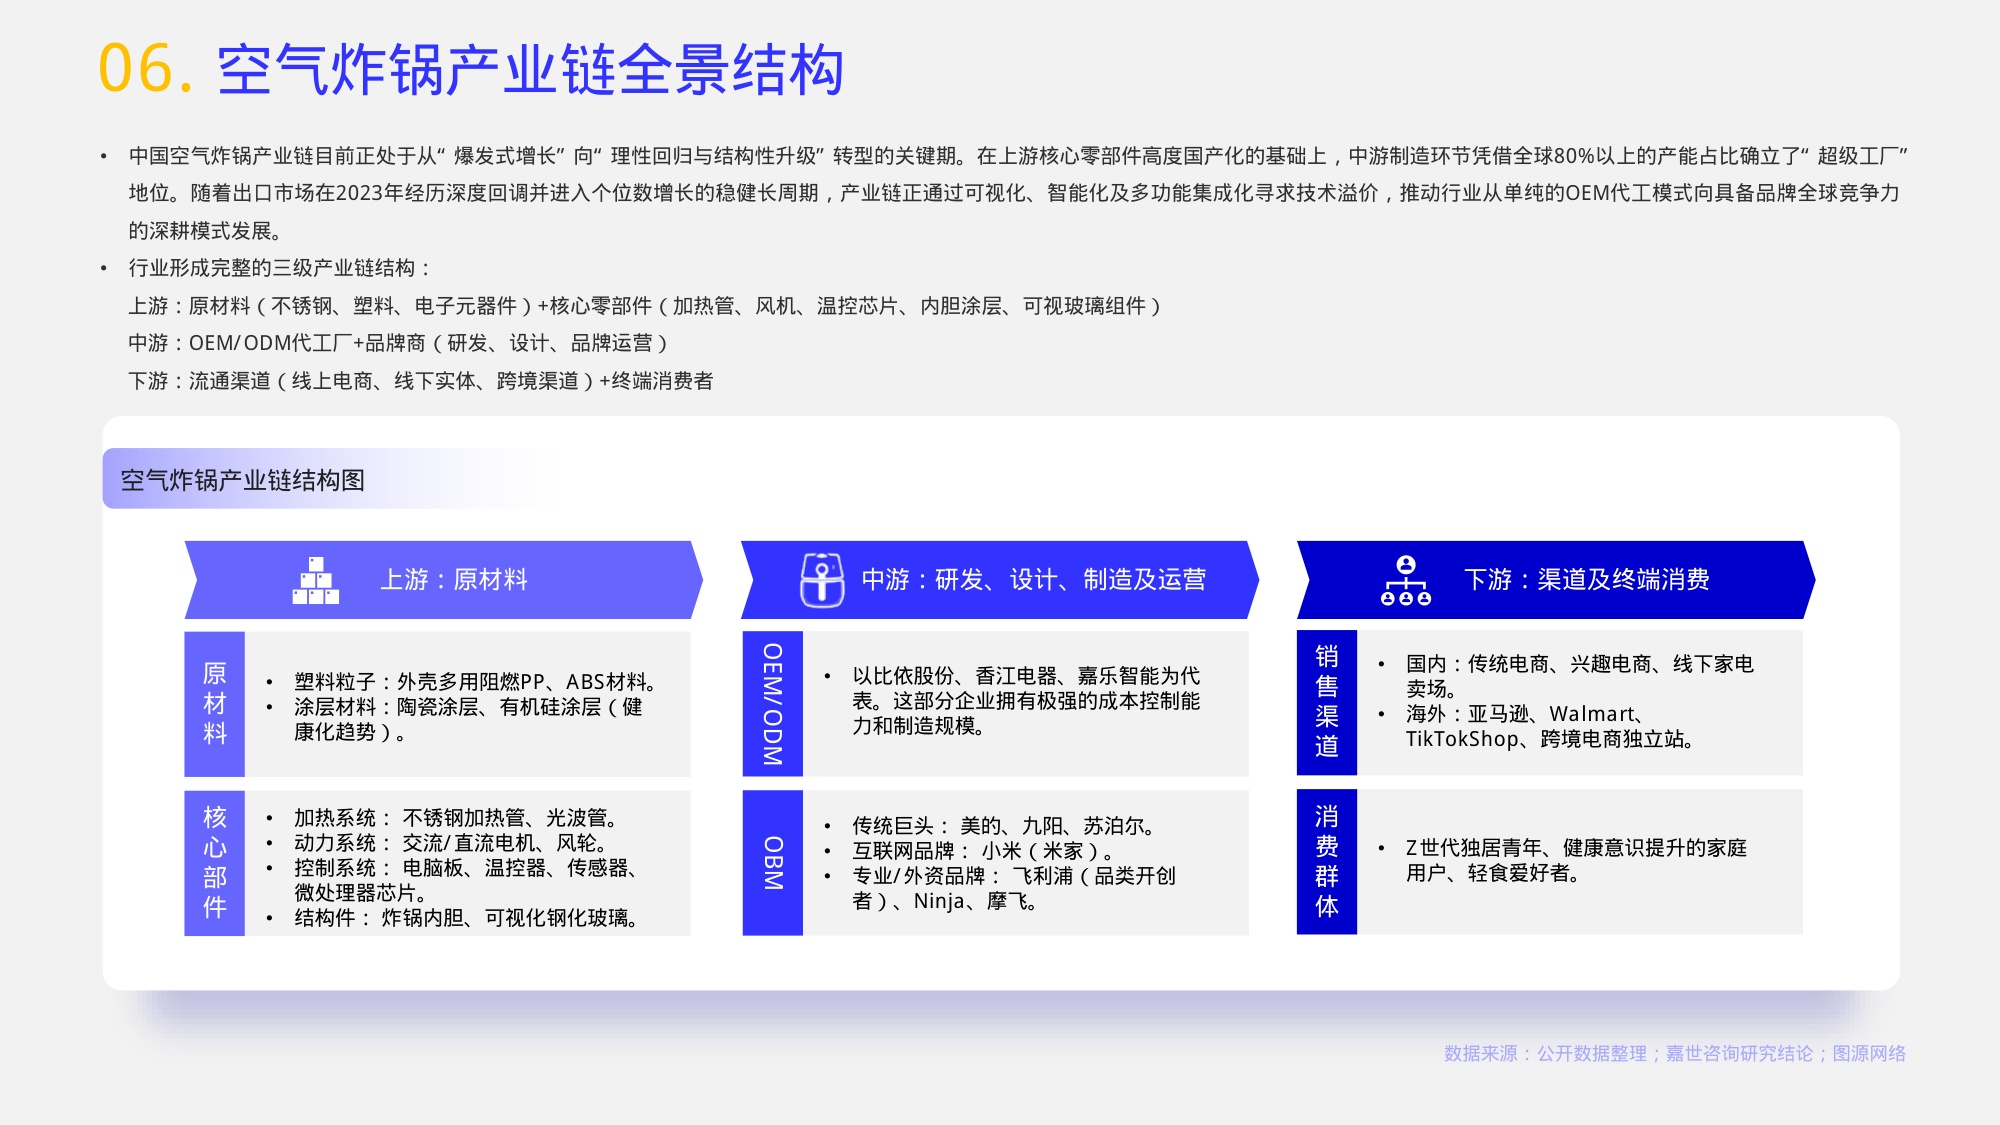
Task: Click the 上游：原材料（不锈钢、塑料 description line
Action: [645, 306]
